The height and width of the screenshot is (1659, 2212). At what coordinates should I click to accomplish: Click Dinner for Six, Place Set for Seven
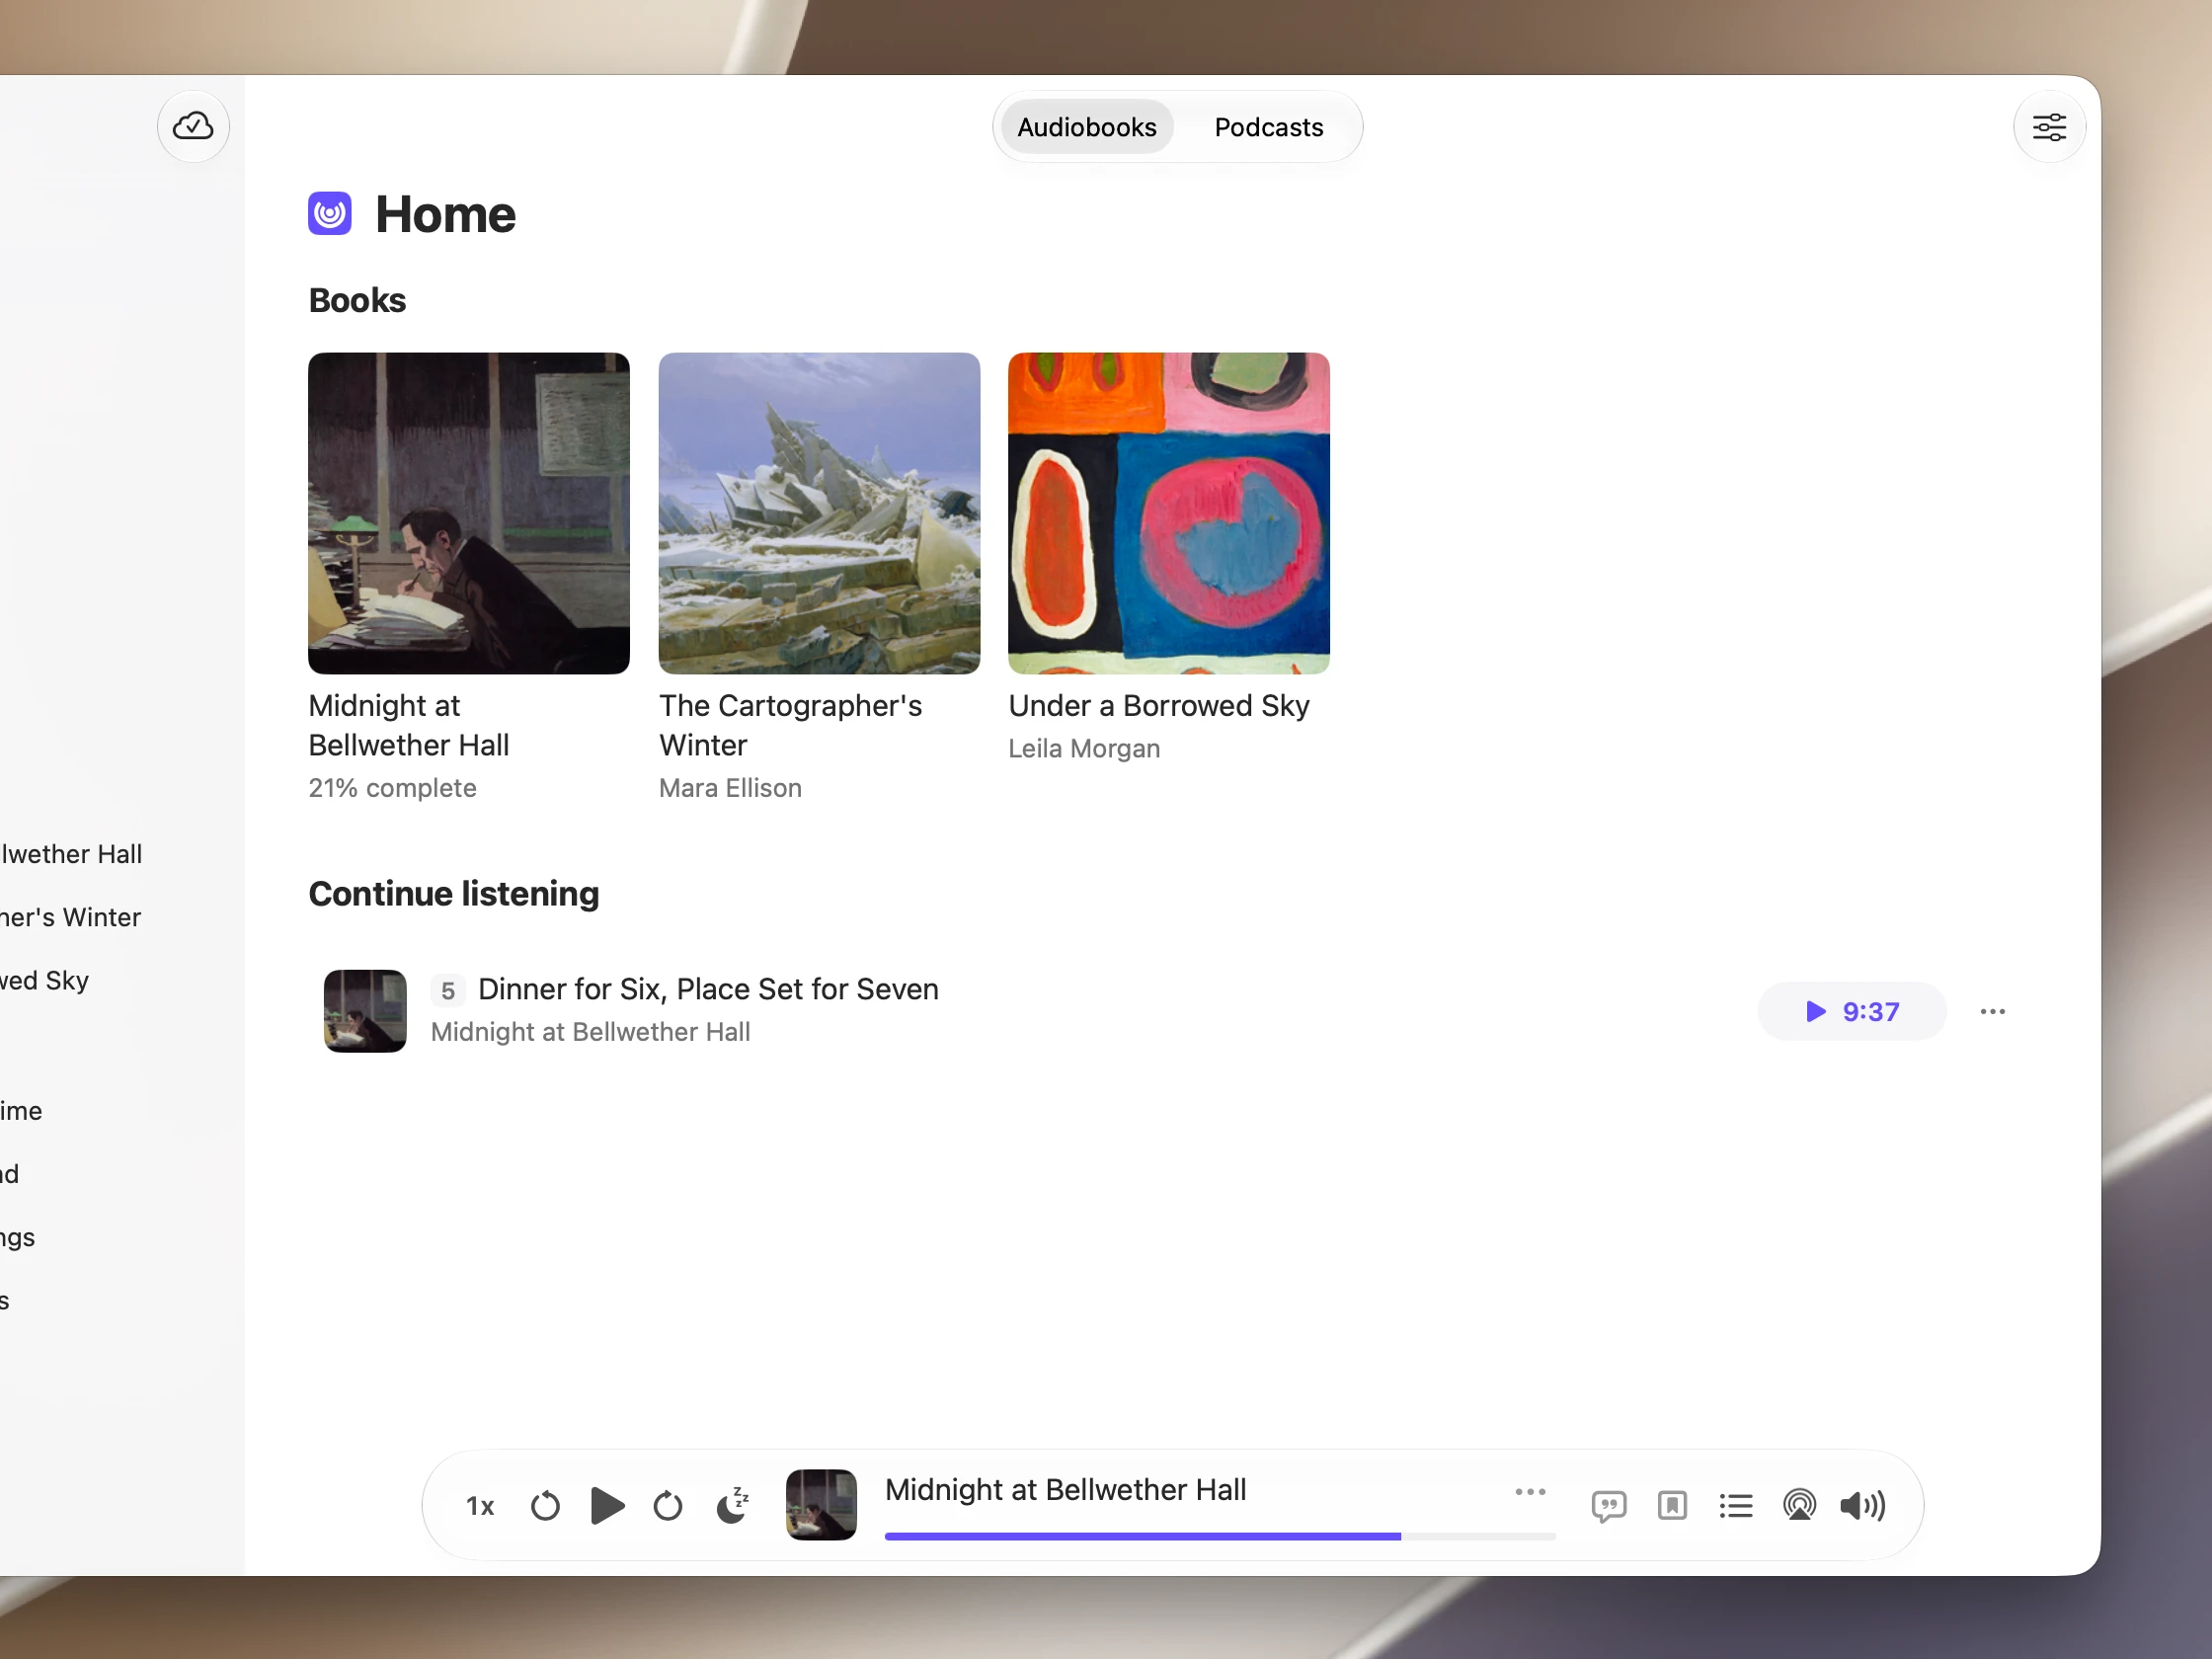[x=708, y=989]
